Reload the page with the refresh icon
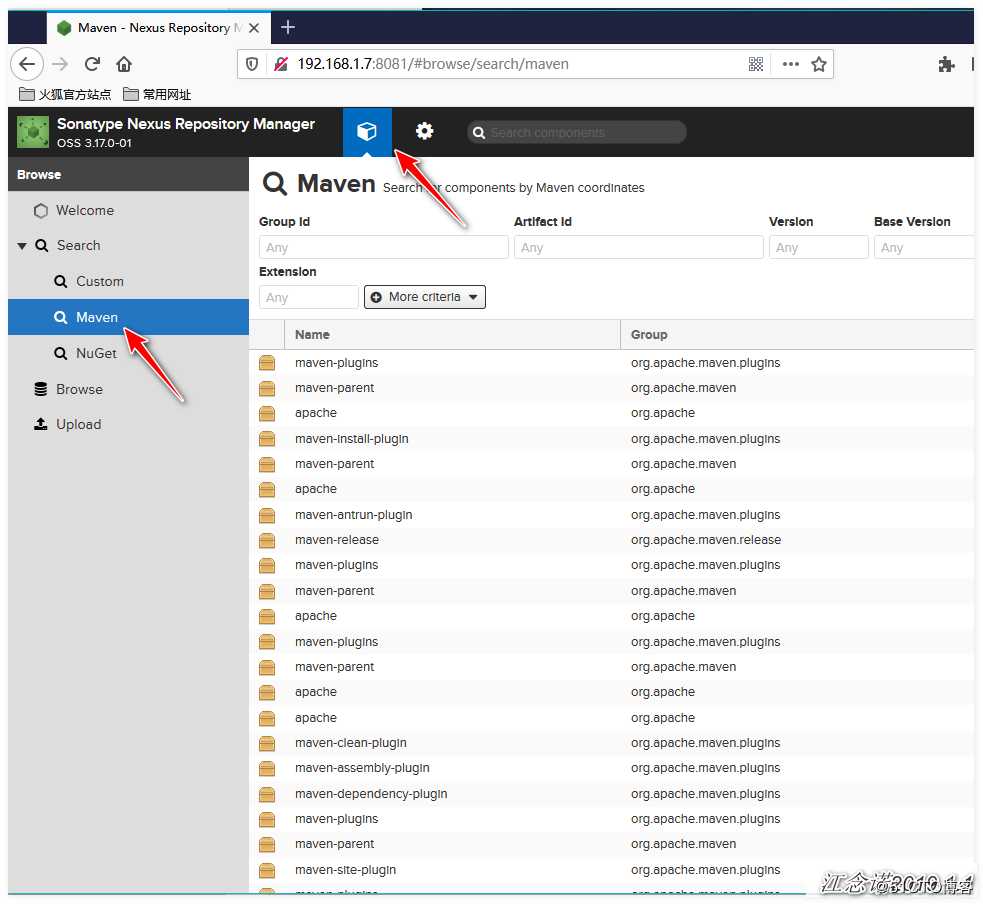The width and height of the screenshot is (983, 904). point(92,64)
